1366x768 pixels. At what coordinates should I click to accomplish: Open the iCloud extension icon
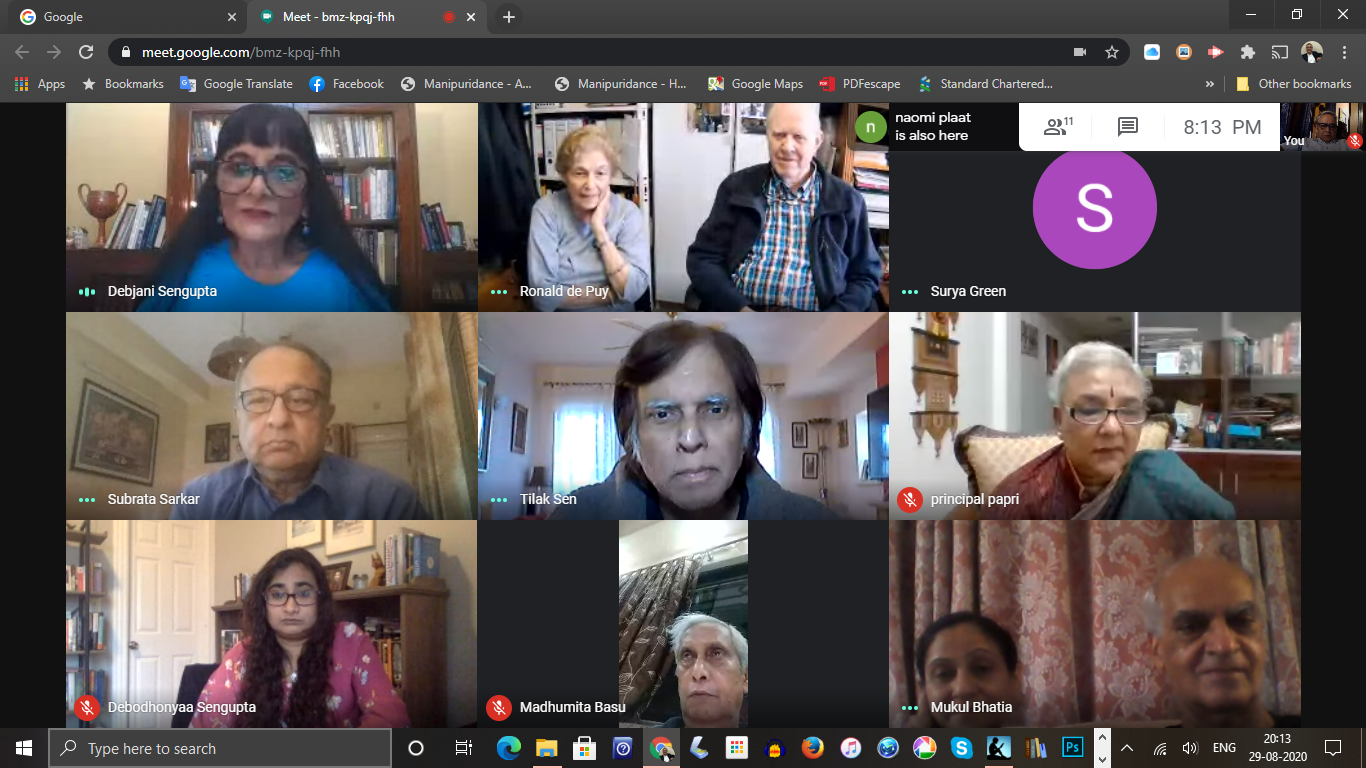click(x=1152, y=52)
